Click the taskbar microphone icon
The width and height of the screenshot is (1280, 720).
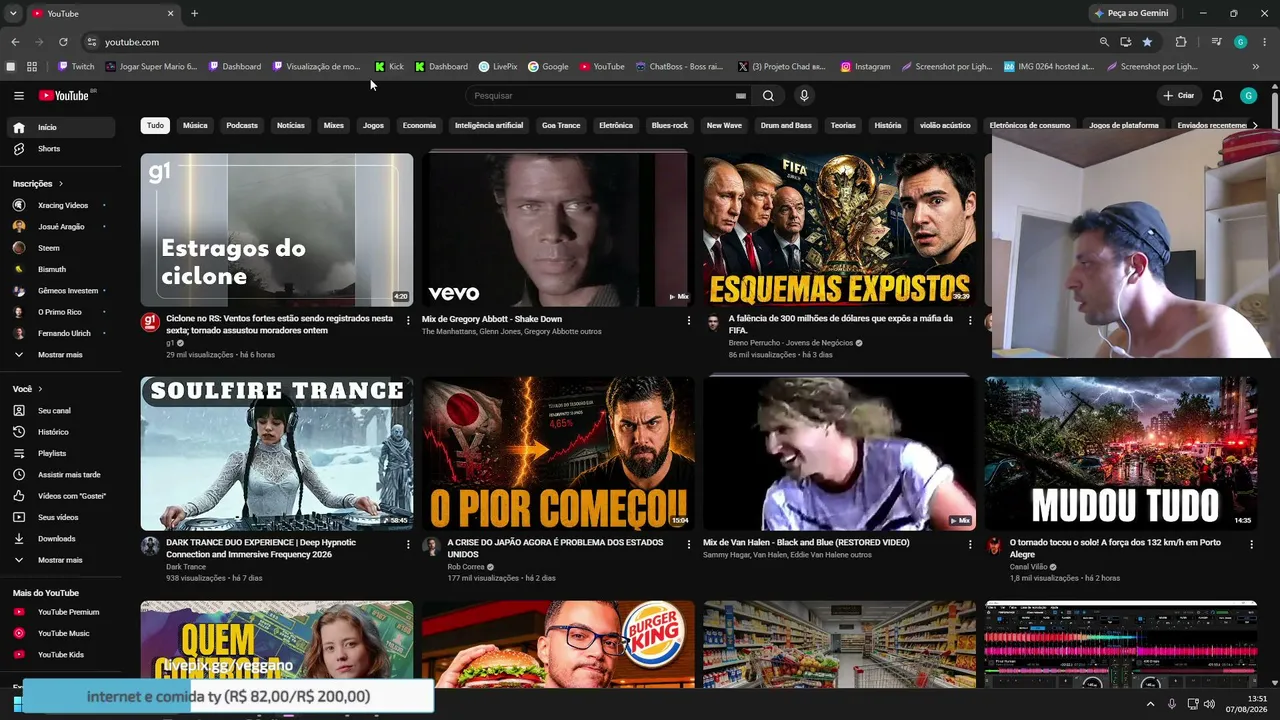tap(1172, 705)
